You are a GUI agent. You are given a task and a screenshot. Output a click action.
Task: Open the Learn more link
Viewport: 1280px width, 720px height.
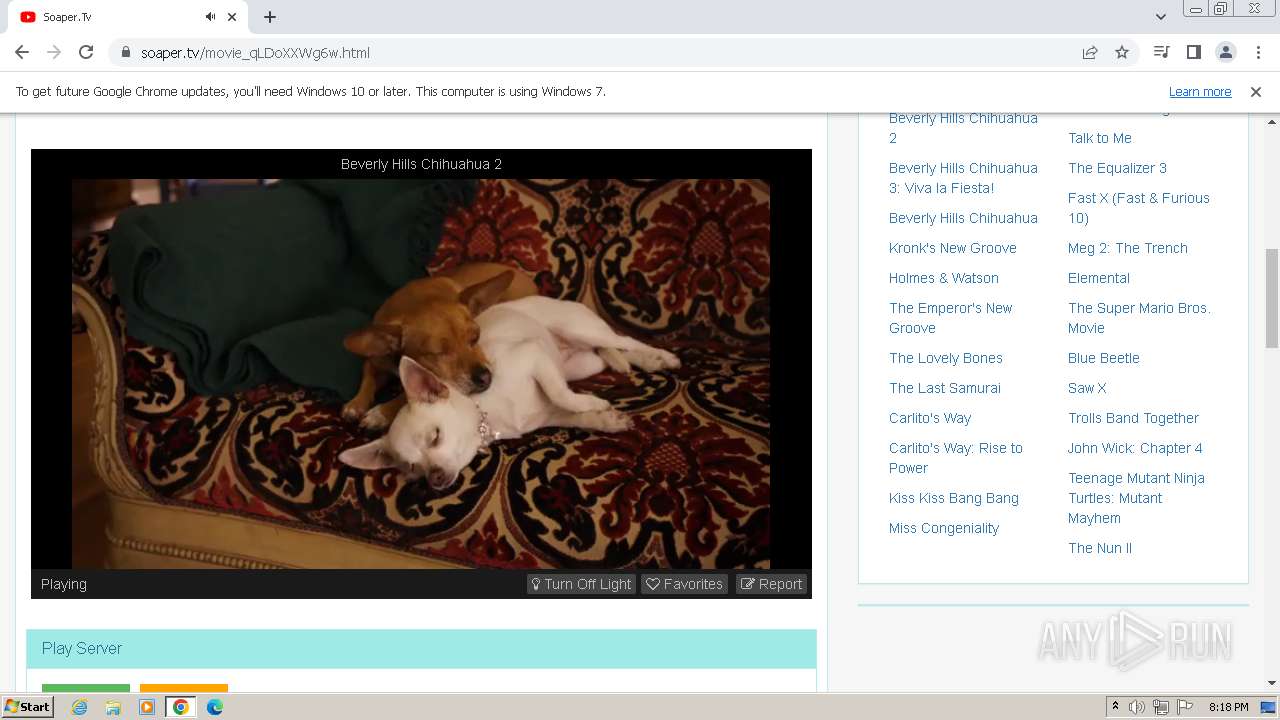1200,91
